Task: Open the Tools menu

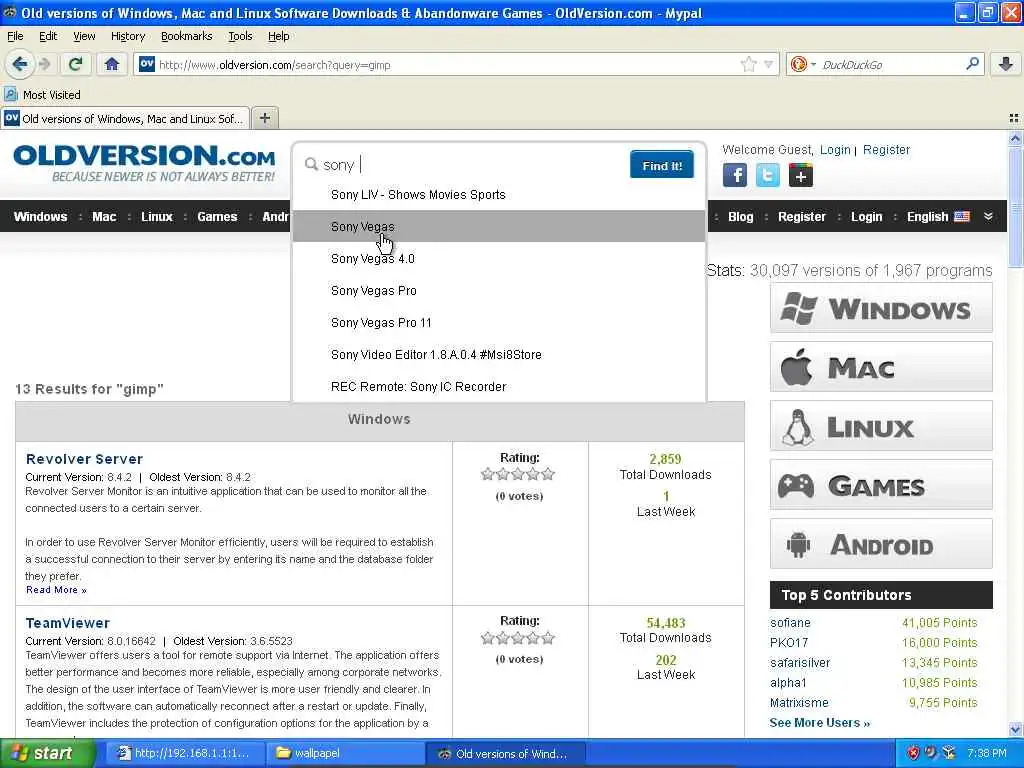Action: pyautogui.click(x=240, y=36)
